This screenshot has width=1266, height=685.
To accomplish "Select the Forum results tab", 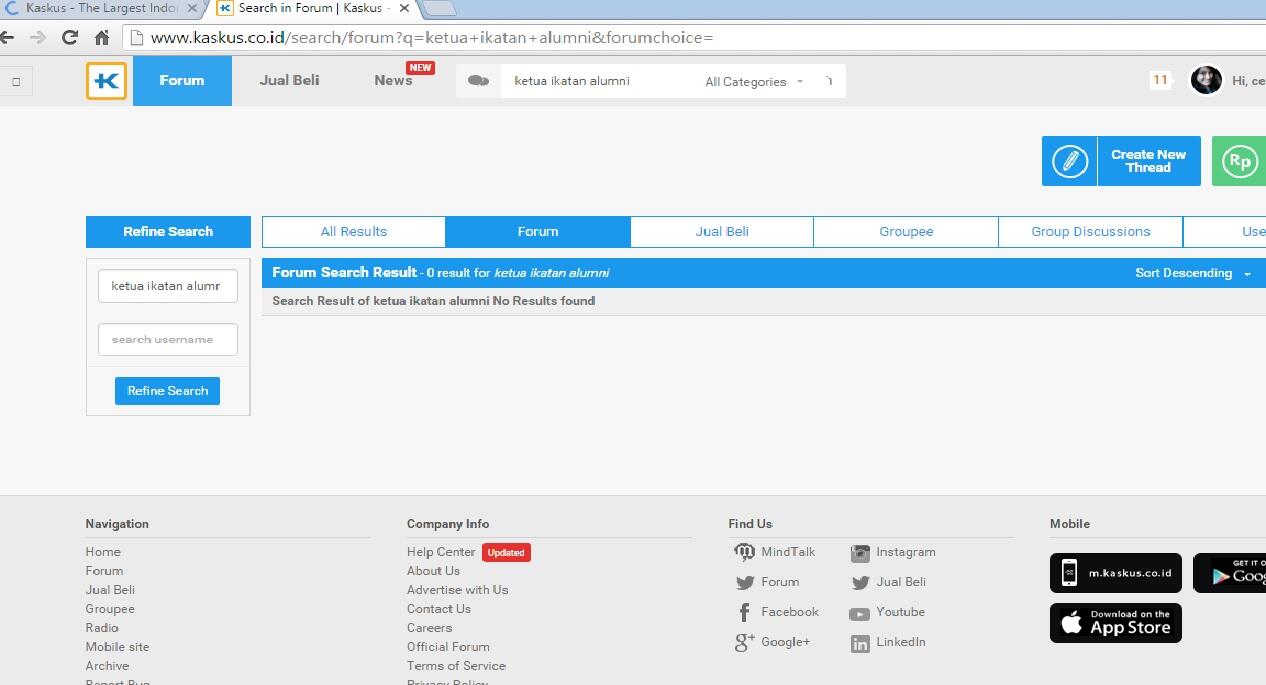I will 538,232.
